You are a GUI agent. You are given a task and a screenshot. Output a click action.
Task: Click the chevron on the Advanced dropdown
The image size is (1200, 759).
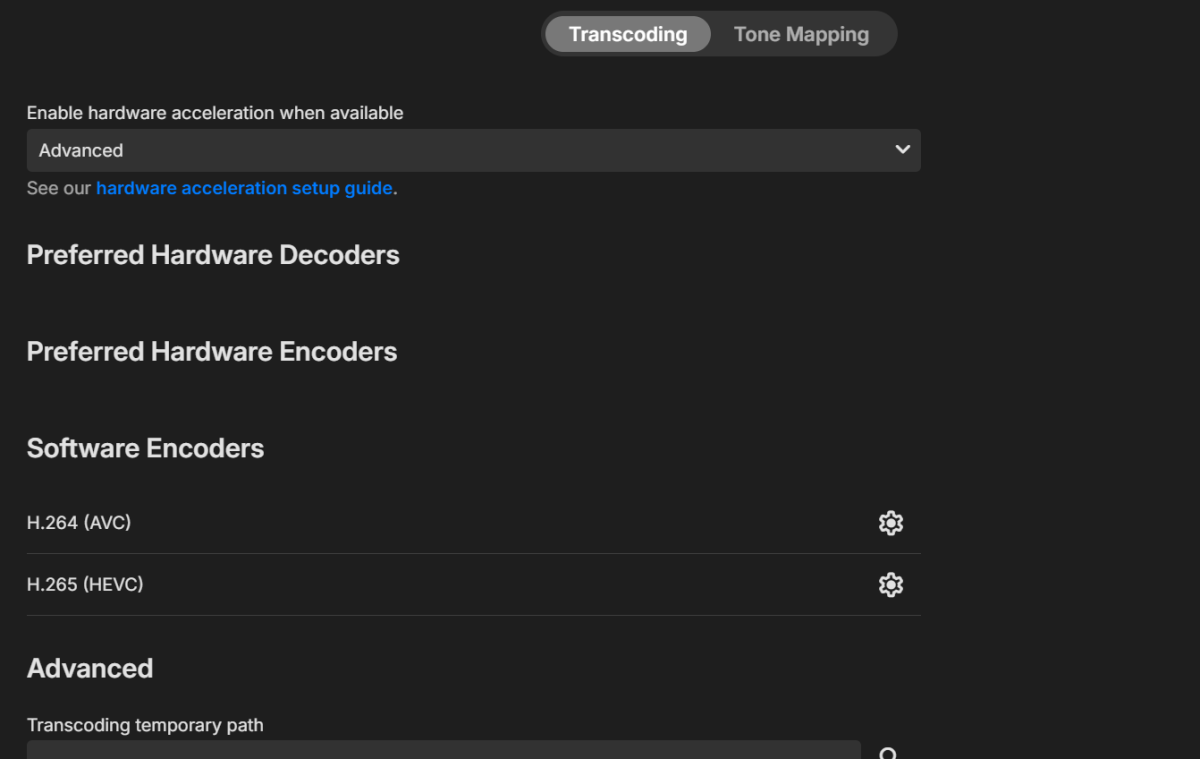[x=903, y=150]
